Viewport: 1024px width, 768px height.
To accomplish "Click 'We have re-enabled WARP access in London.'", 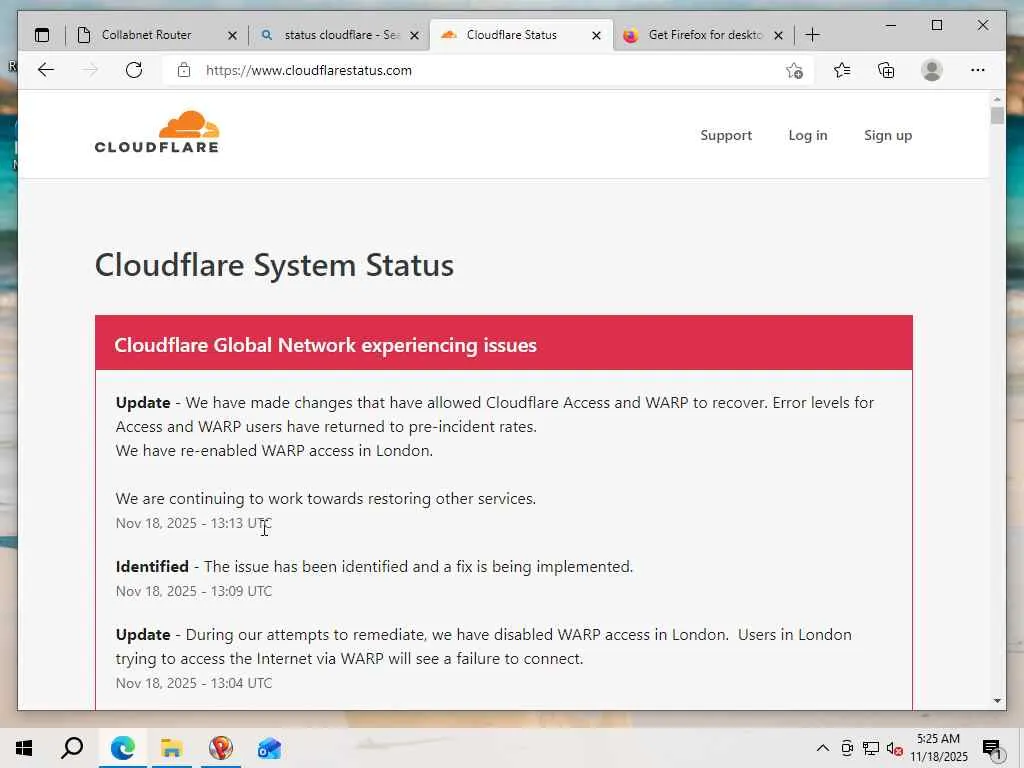I will tap(274, 451).
